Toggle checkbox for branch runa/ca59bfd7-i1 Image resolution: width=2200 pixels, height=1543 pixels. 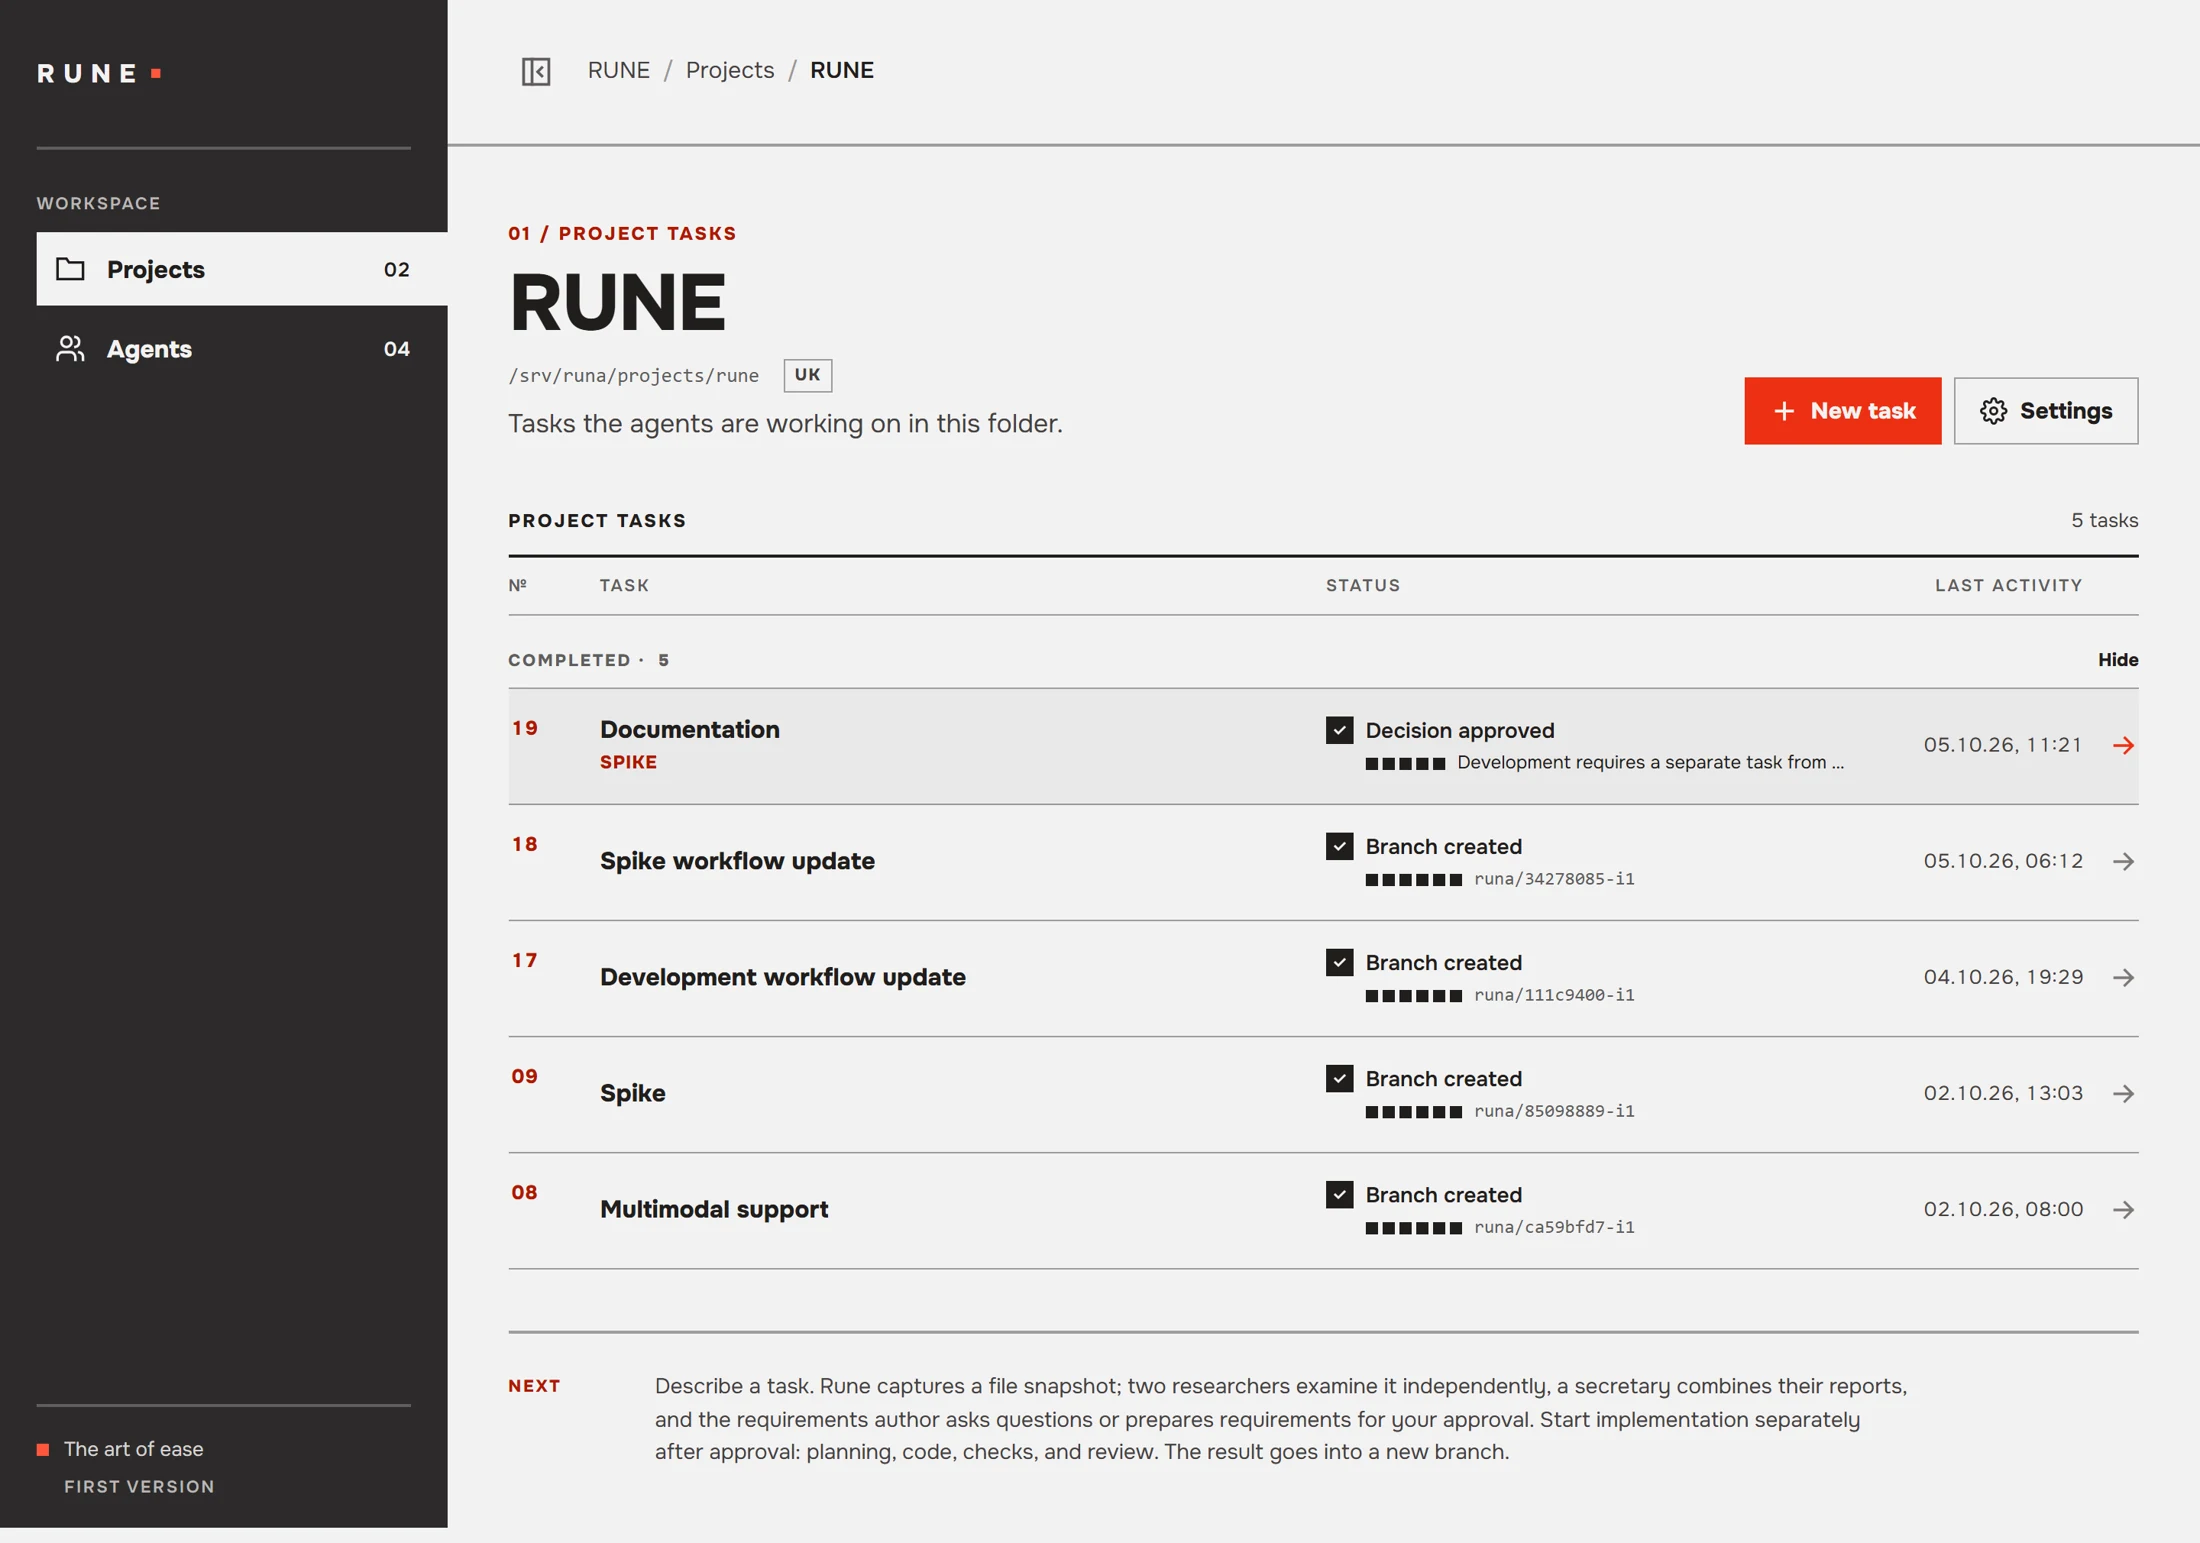(1339, 1194)
